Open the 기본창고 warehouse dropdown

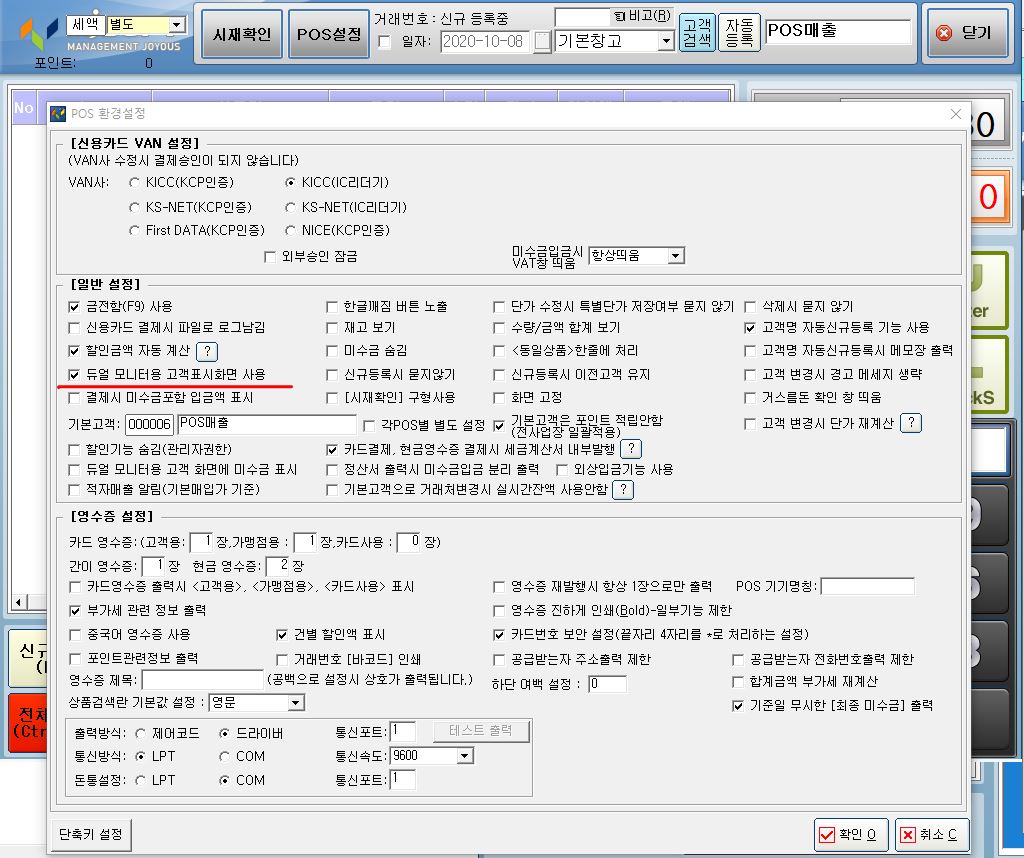coord(665,41)
